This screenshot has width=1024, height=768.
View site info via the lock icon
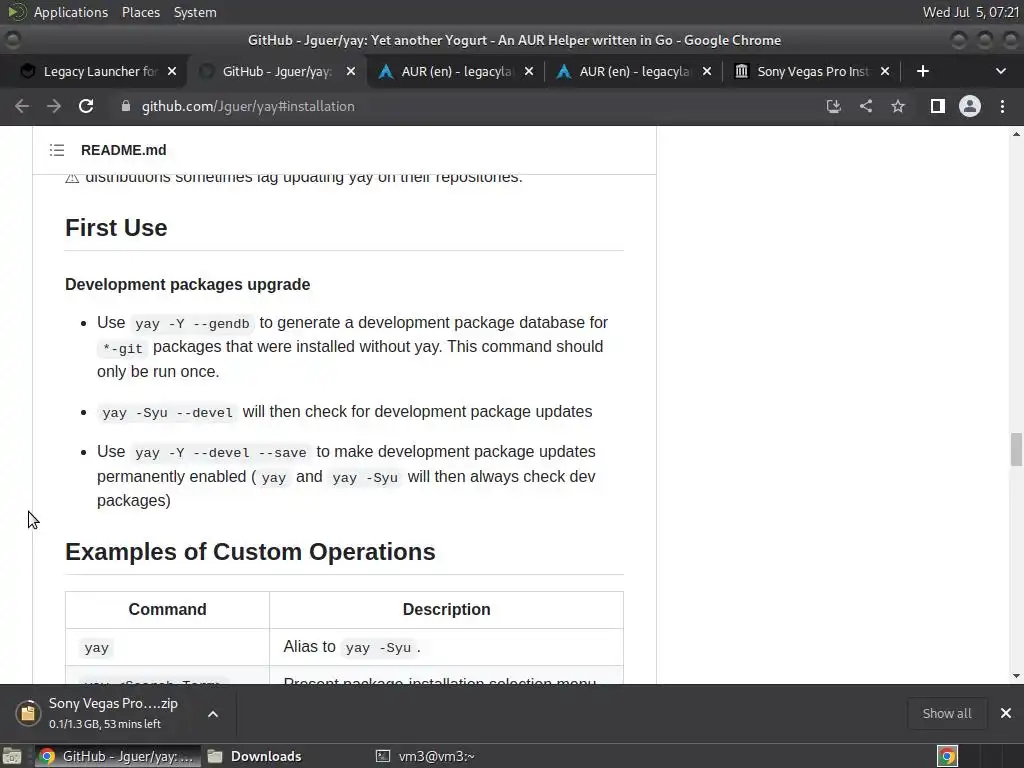[125, 106]
